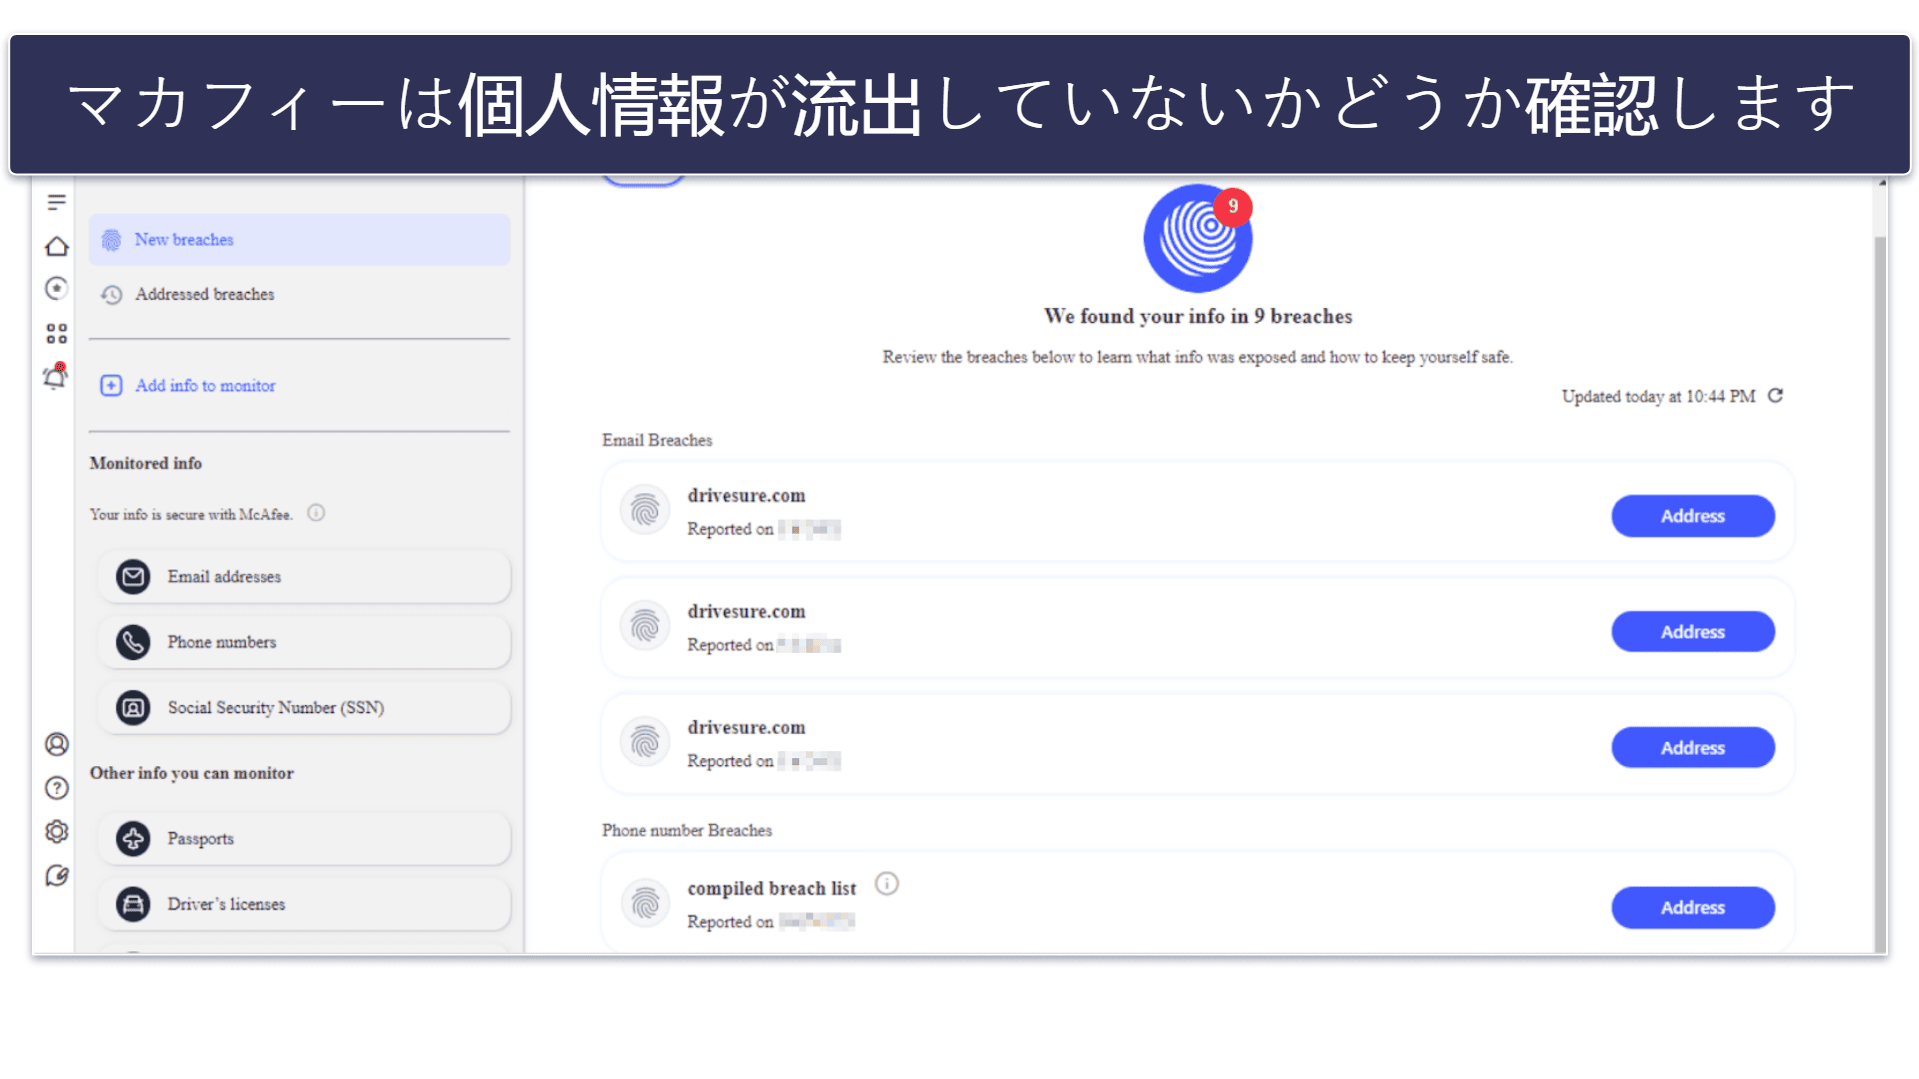Click the refresh icon beside Updated today

1775,396
